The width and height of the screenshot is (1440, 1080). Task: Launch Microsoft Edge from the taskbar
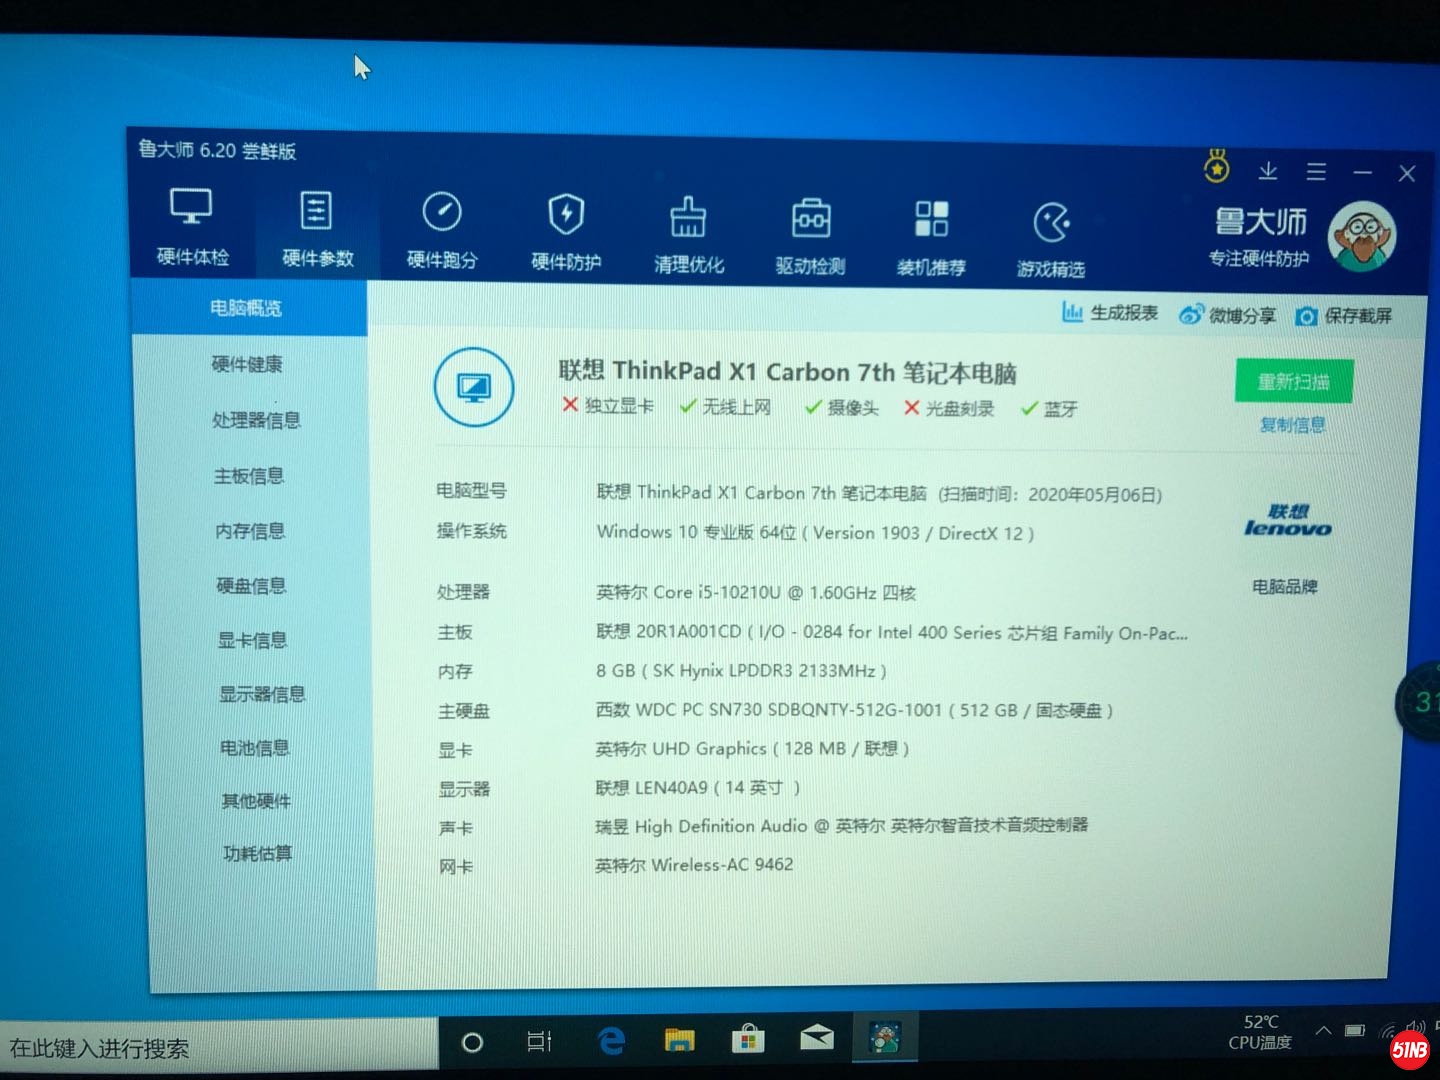[x=611, y=1041]
